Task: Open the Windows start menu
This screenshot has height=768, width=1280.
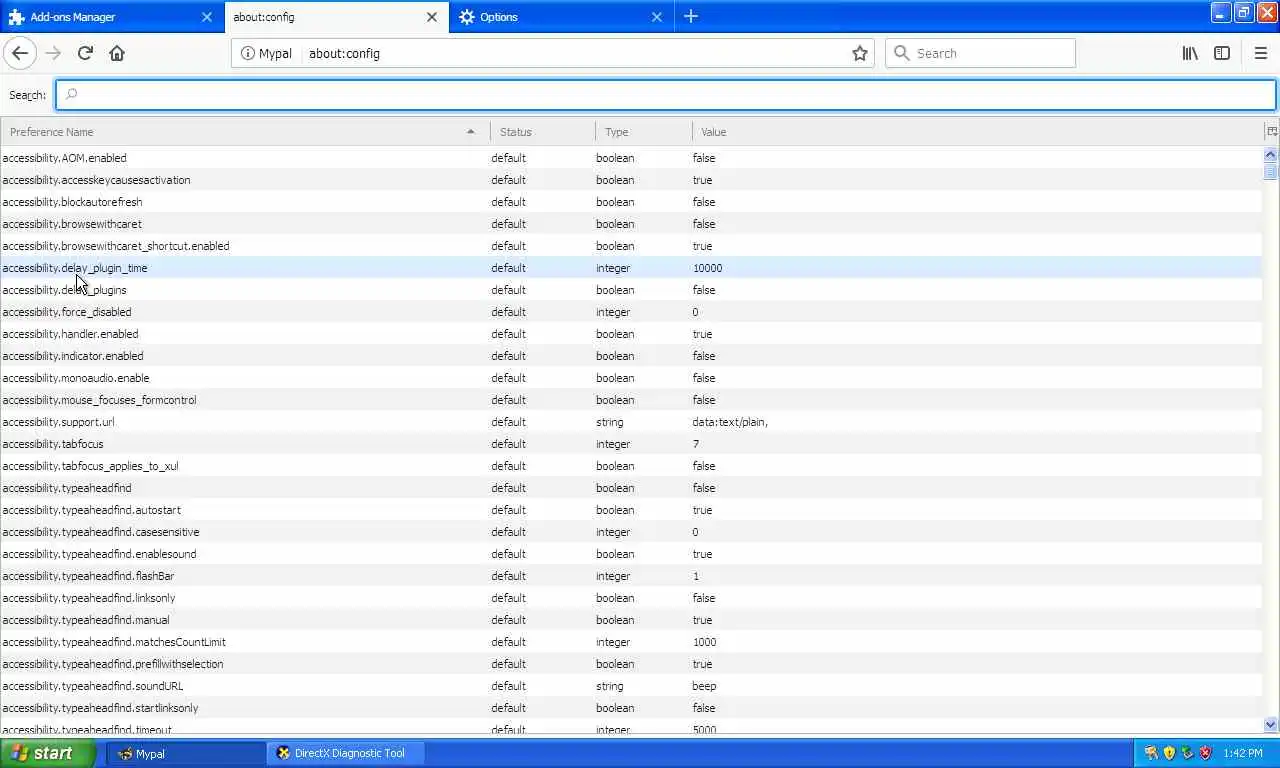Action: (48, 753)
